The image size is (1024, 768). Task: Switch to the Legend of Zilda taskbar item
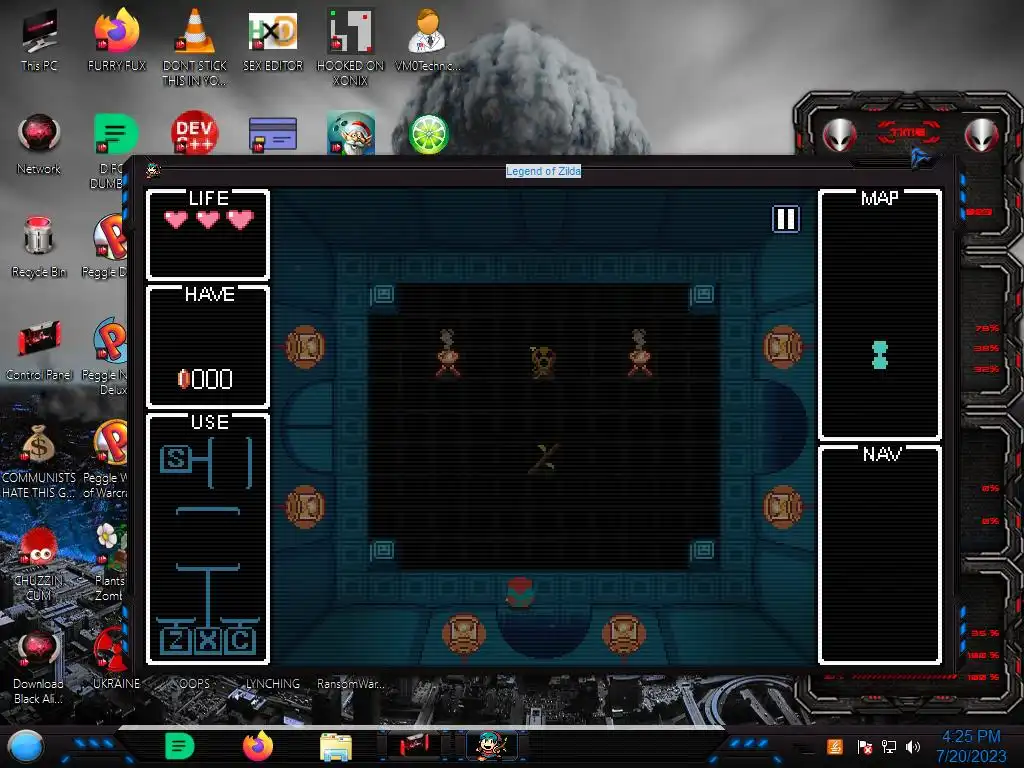tap(492, 746)
